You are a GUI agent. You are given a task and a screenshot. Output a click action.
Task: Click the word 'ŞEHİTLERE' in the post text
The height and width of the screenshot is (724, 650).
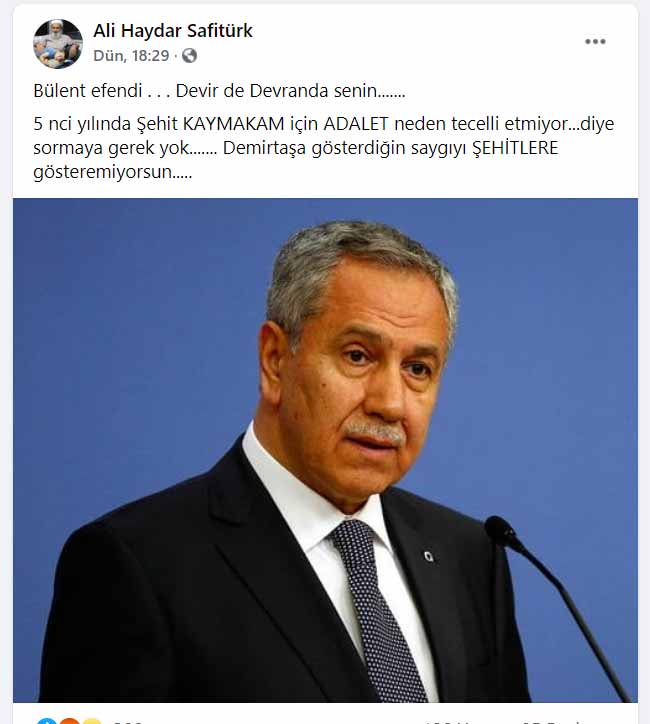pyautogui.click(x=515, y=148)
